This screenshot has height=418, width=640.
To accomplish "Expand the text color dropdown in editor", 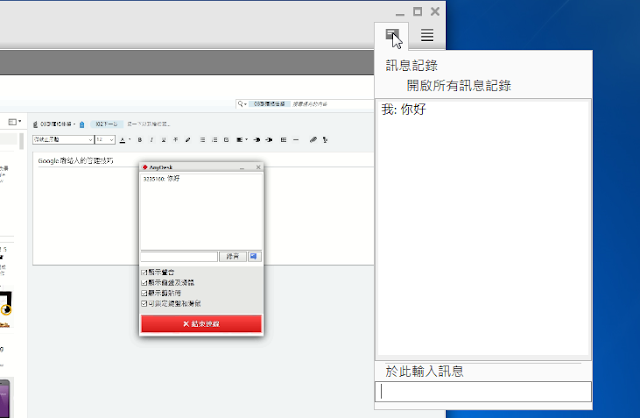I will pyautogui.click(x=129, y=139).
